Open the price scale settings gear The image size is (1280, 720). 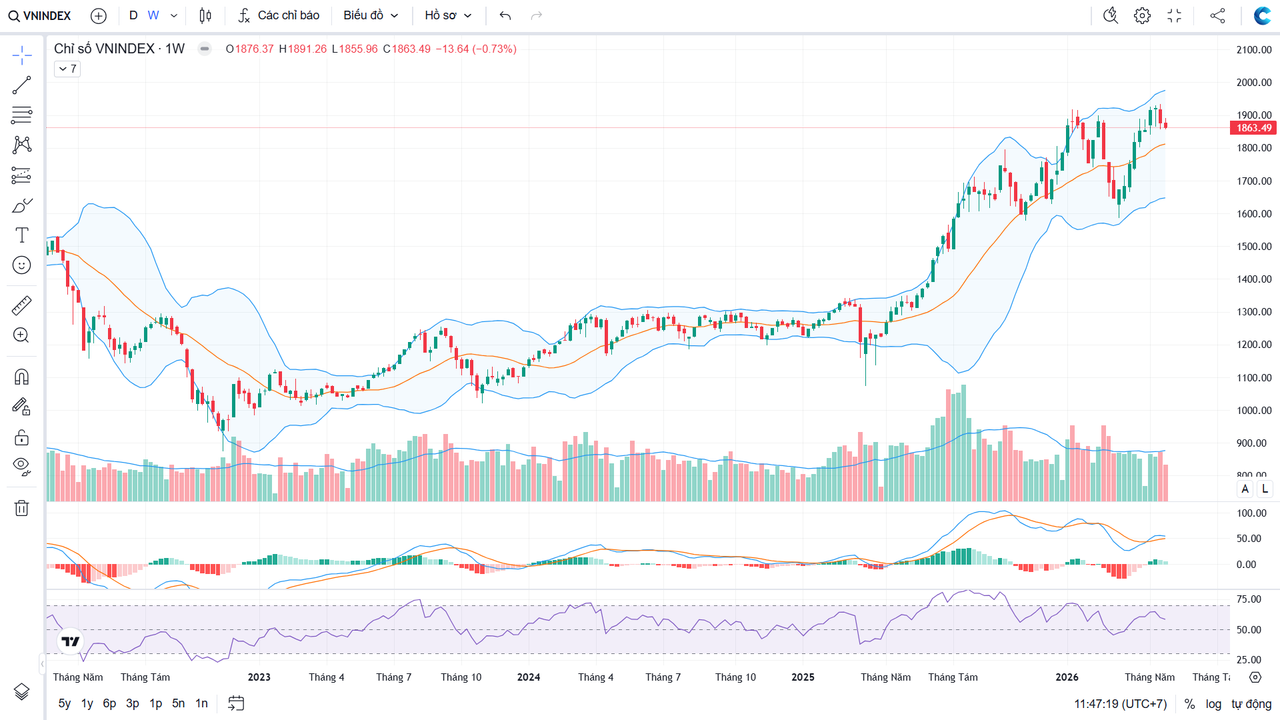[1255, 677]
